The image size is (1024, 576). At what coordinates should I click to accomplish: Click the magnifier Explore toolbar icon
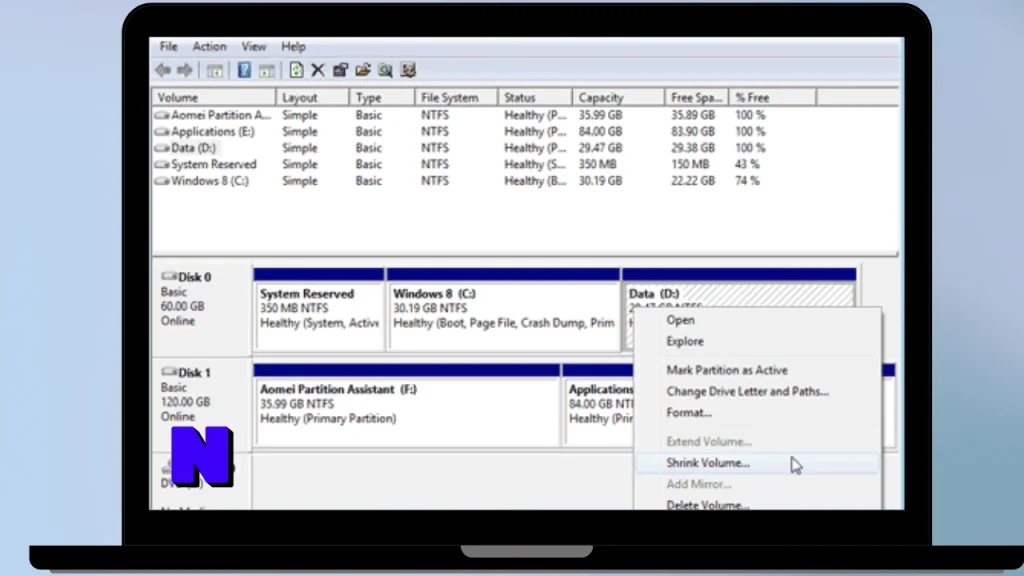point(385,70)
